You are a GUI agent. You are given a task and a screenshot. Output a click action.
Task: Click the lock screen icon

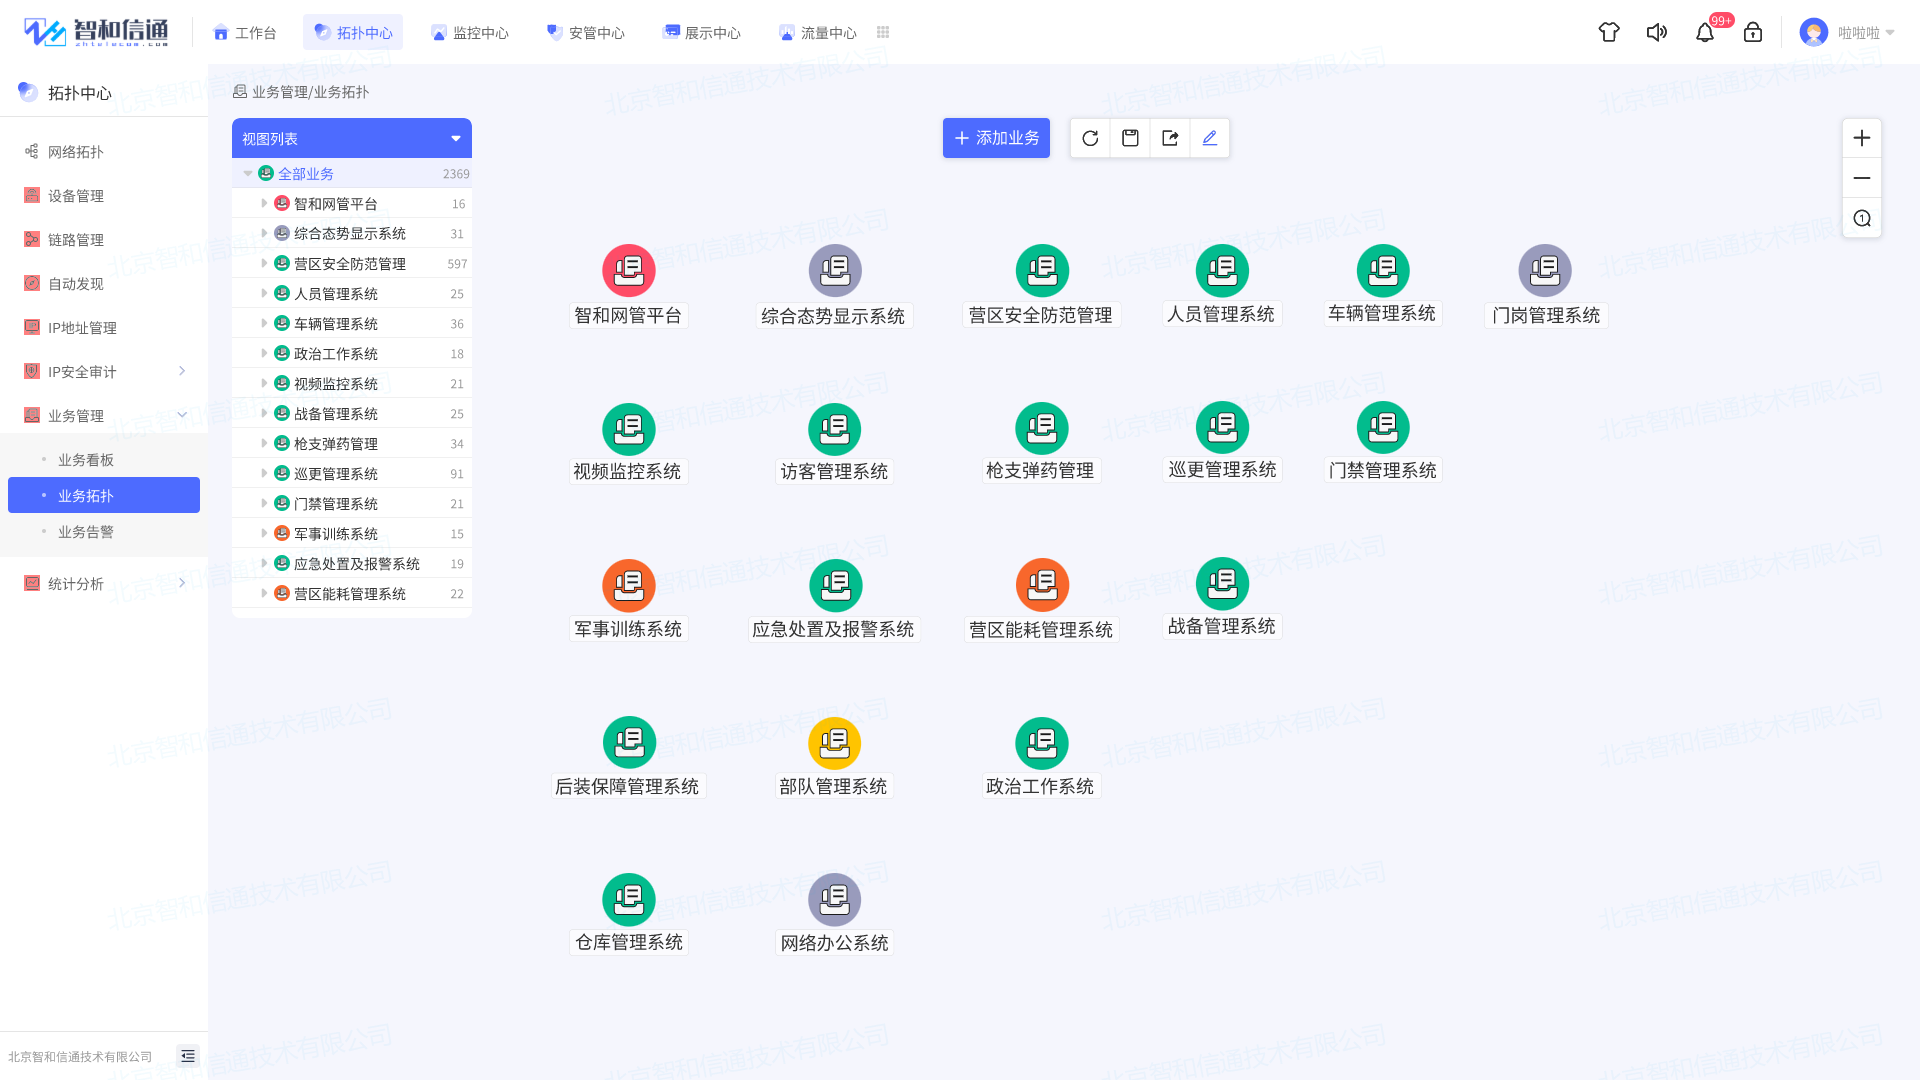1753,33
